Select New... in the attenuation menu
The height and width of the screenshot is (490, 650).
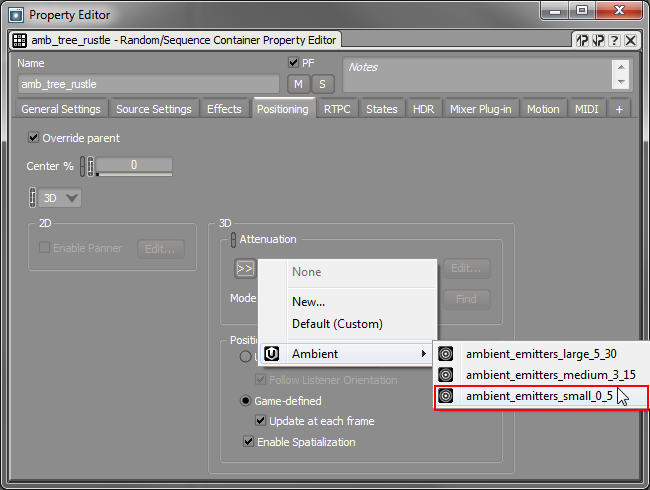(x=308, y=301)
